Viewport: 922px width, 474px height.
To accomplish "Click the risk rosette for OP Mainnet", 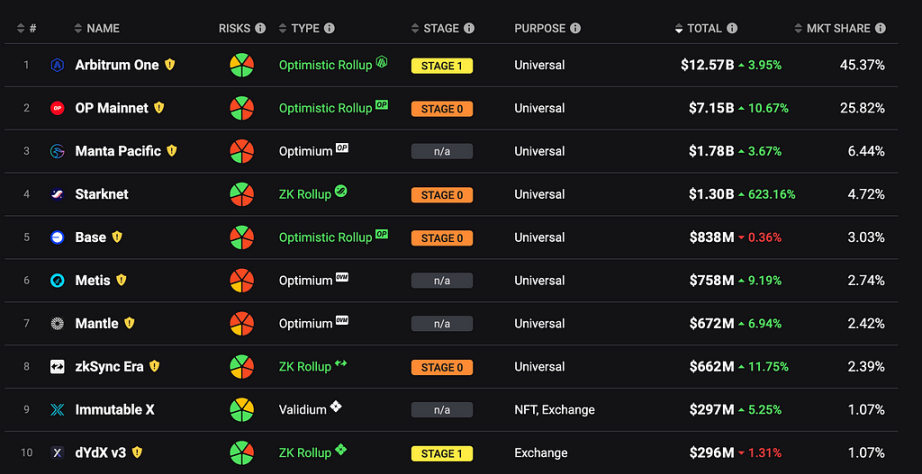I will (241, 108).
